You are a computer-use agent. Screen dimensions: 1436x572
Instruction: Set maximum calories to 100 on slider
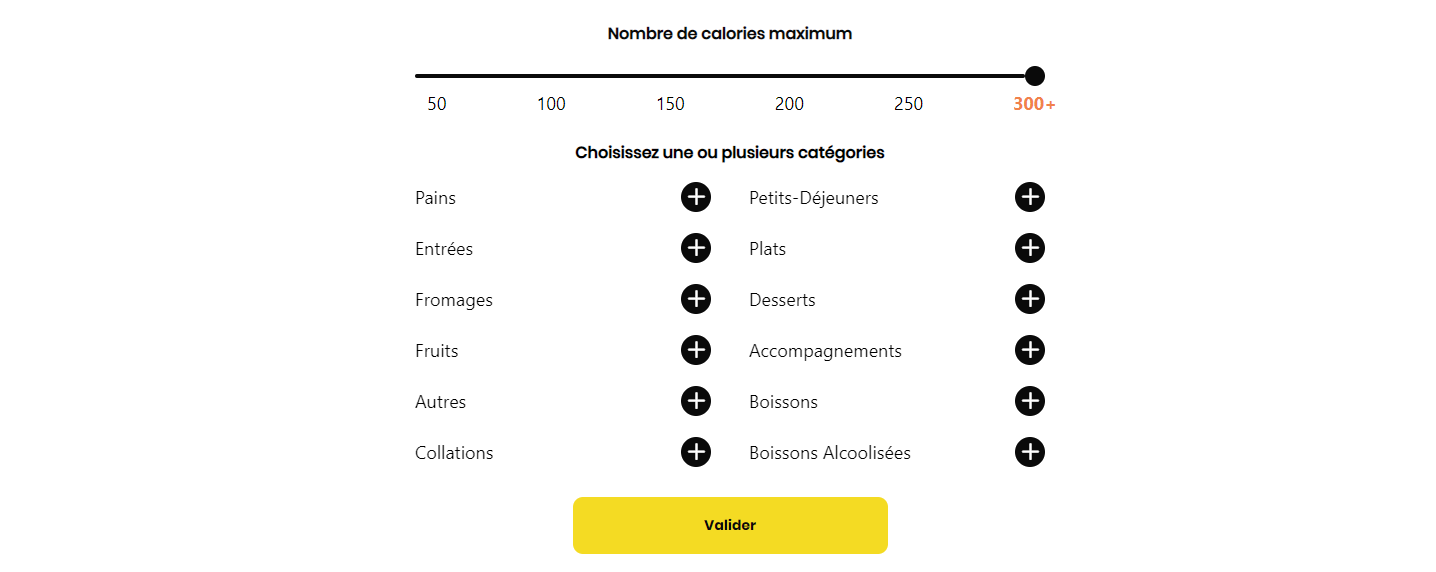(551, 104)
